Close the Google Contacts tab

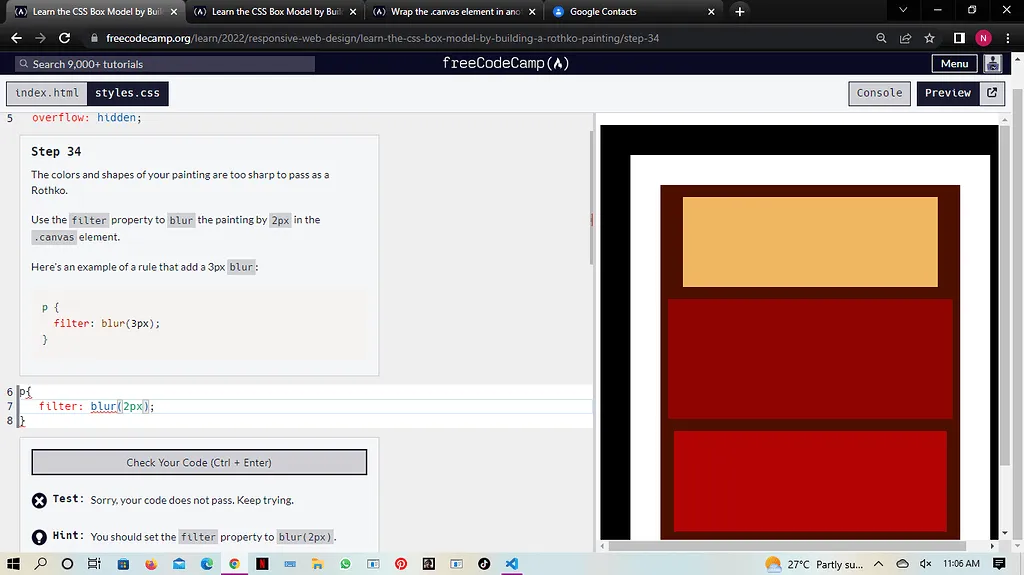(711, 12)
